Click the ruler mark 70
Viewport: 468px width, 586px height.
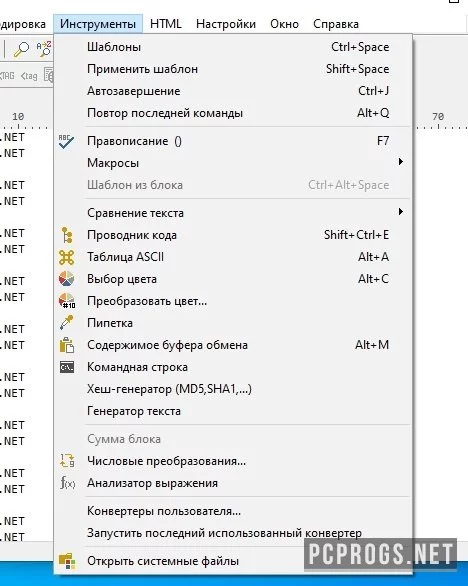click(438, 117)
